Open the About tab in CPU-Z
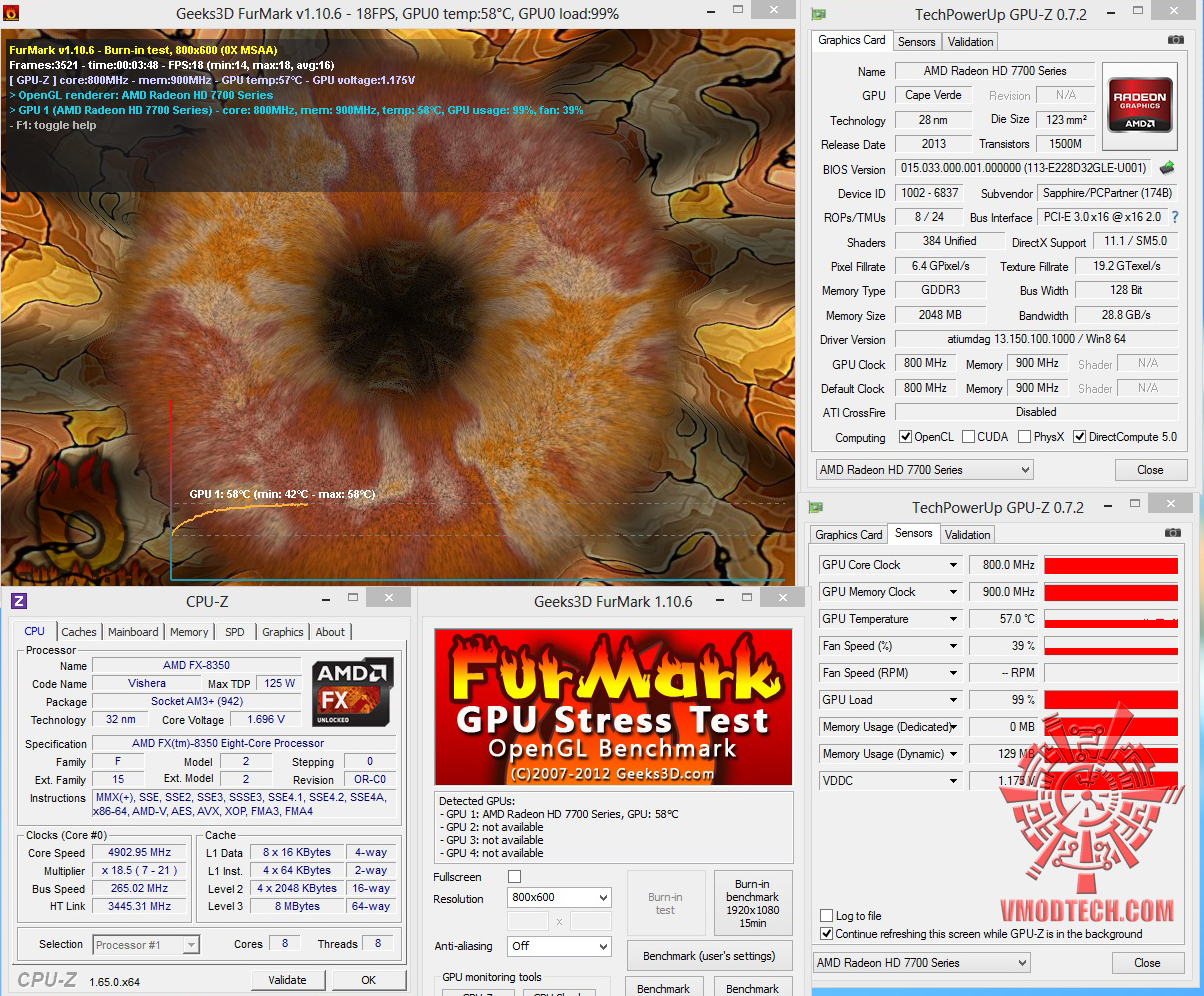 (330, 632)
